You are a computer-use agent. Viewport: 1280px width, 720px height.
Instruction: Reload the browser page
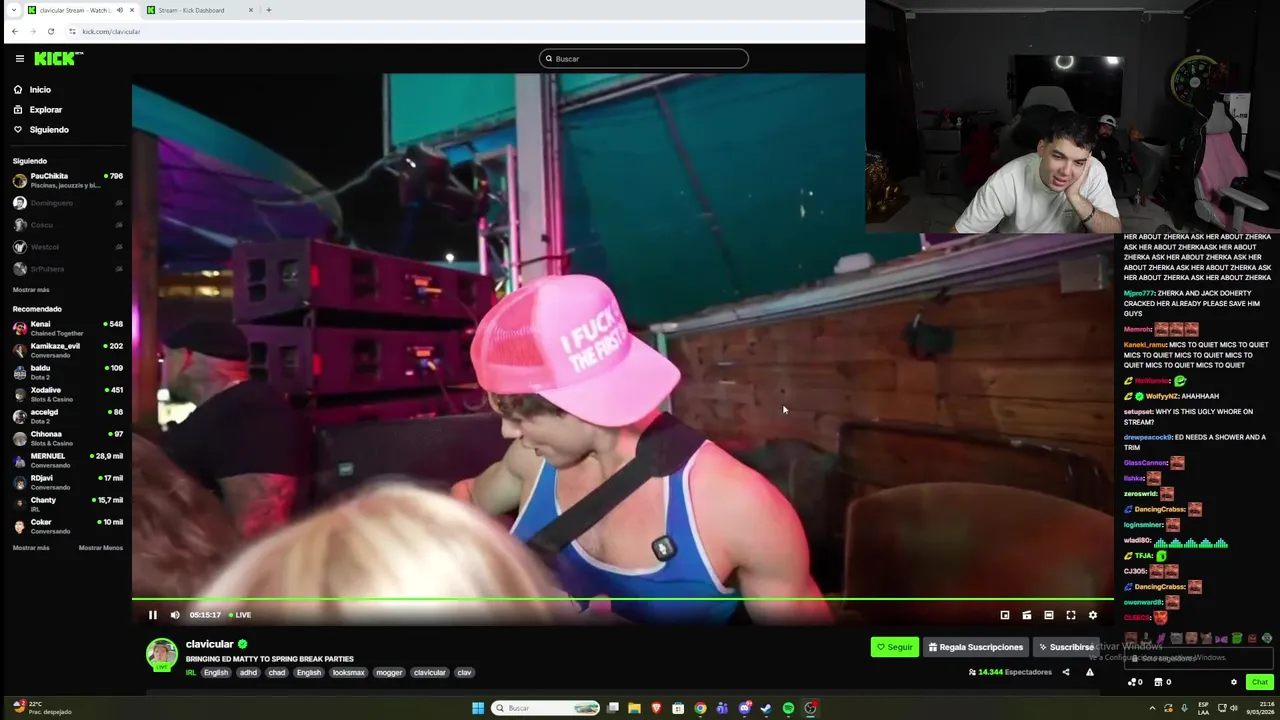(x=51, y=31)
